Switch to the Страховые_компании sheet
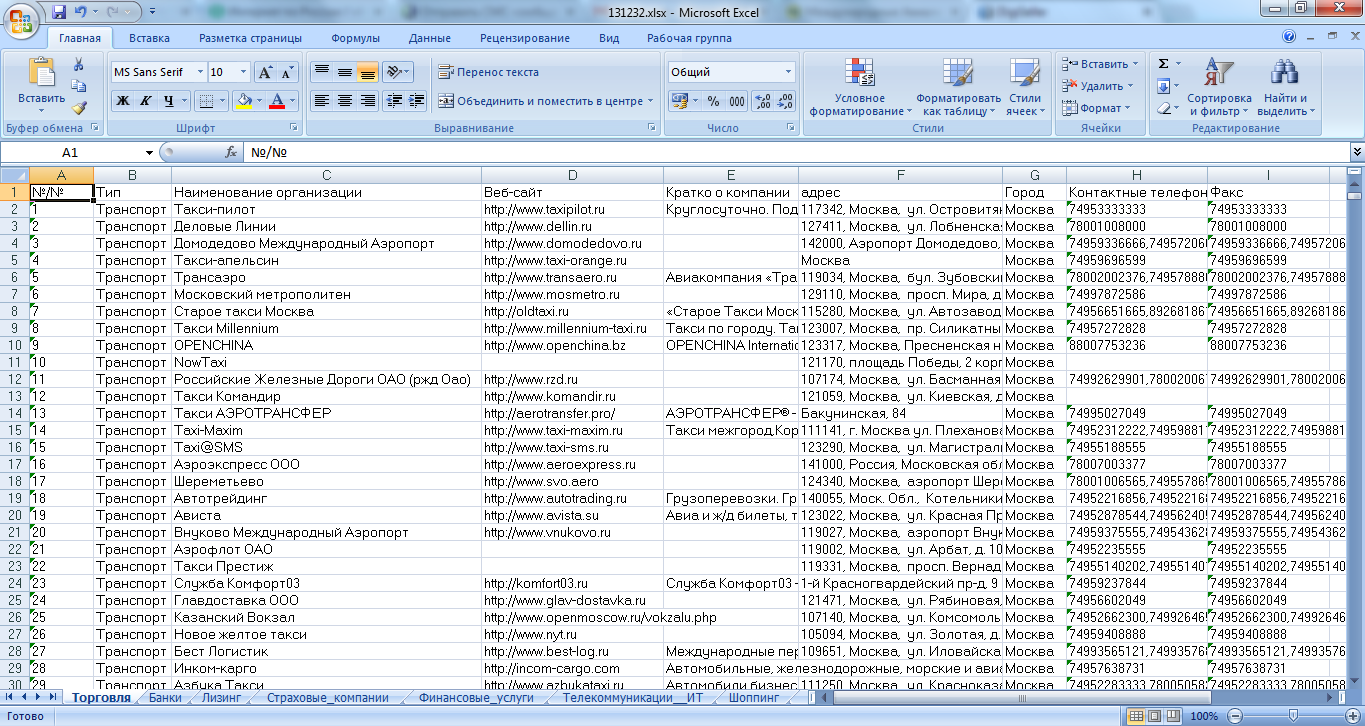1365x726 pixels. [328, 698]
